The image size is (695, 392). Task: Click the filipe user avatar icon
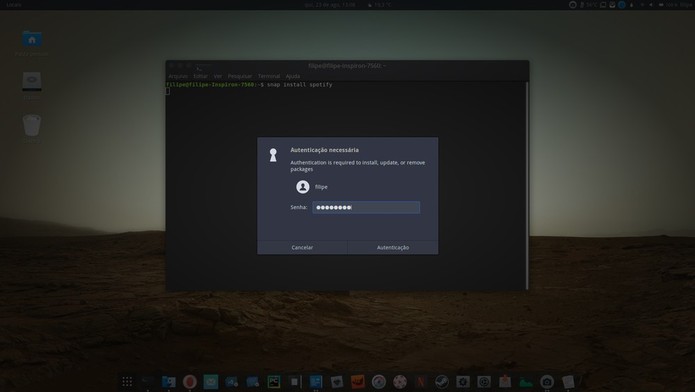click(x=303, y=187)
